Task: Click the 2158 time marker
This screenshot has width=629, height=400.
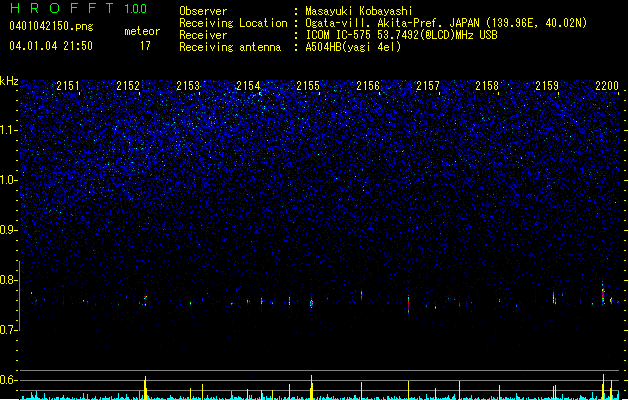Action: (x=487, y=86)
